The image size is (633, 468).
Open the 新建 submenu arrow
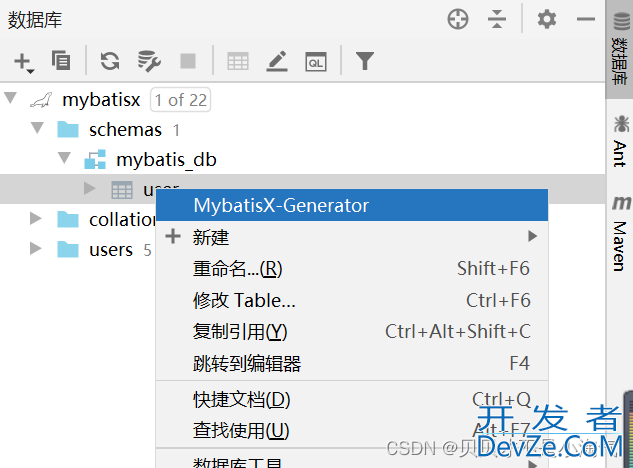coord(532,236)
